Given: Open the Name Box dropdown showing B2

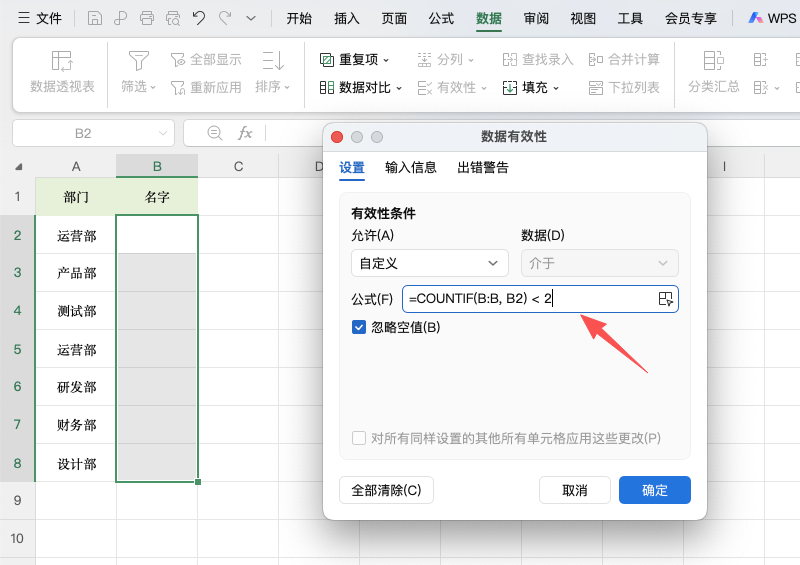Looking at the screenshot, I should click(x=163, y=134).
